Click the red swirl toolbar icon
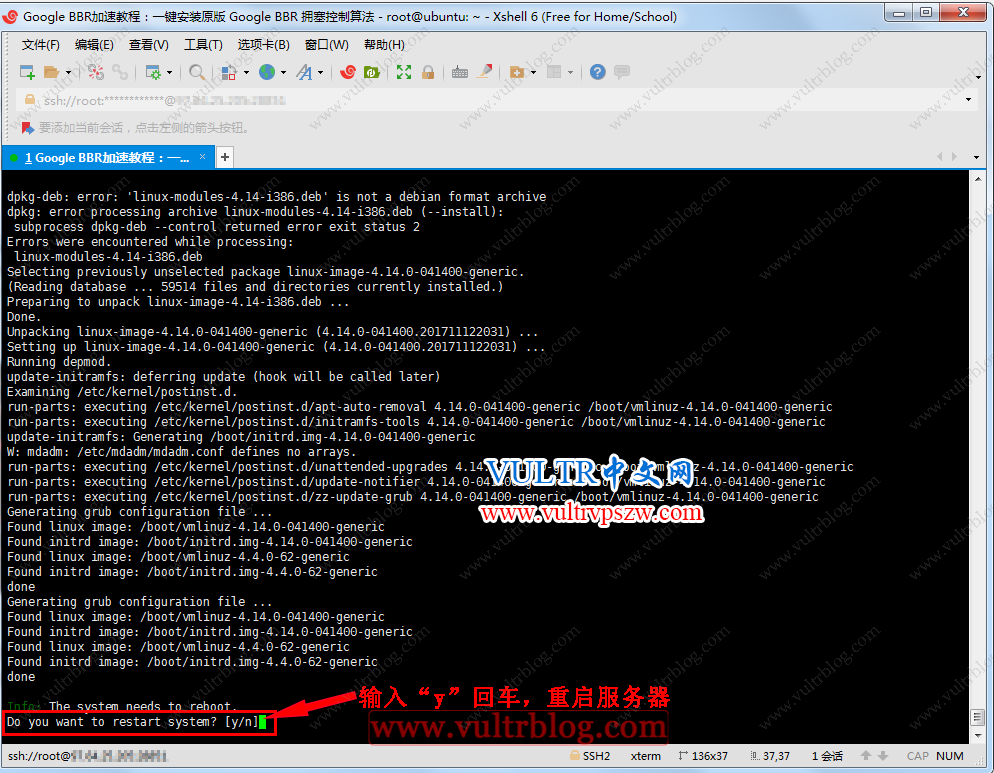Screen dimensions: 994x773 (x=347, y=72)
